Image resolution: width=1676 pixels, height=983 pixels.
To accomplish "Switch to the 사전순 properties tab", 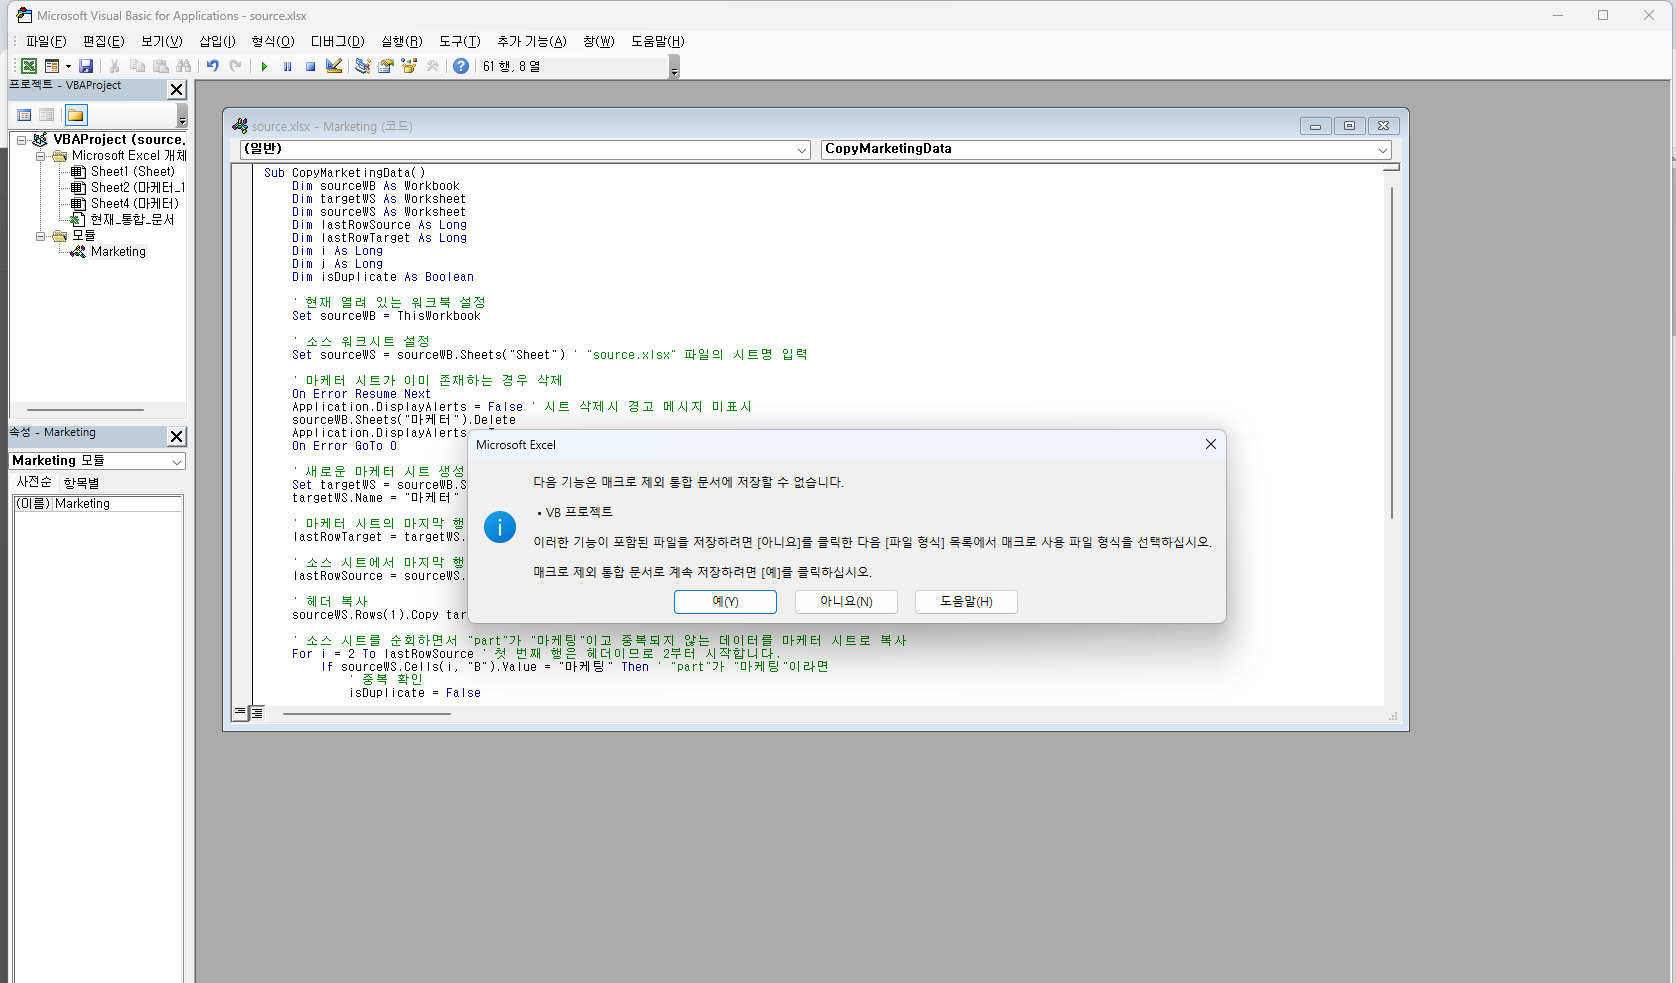I will click(x=34, y=482).
